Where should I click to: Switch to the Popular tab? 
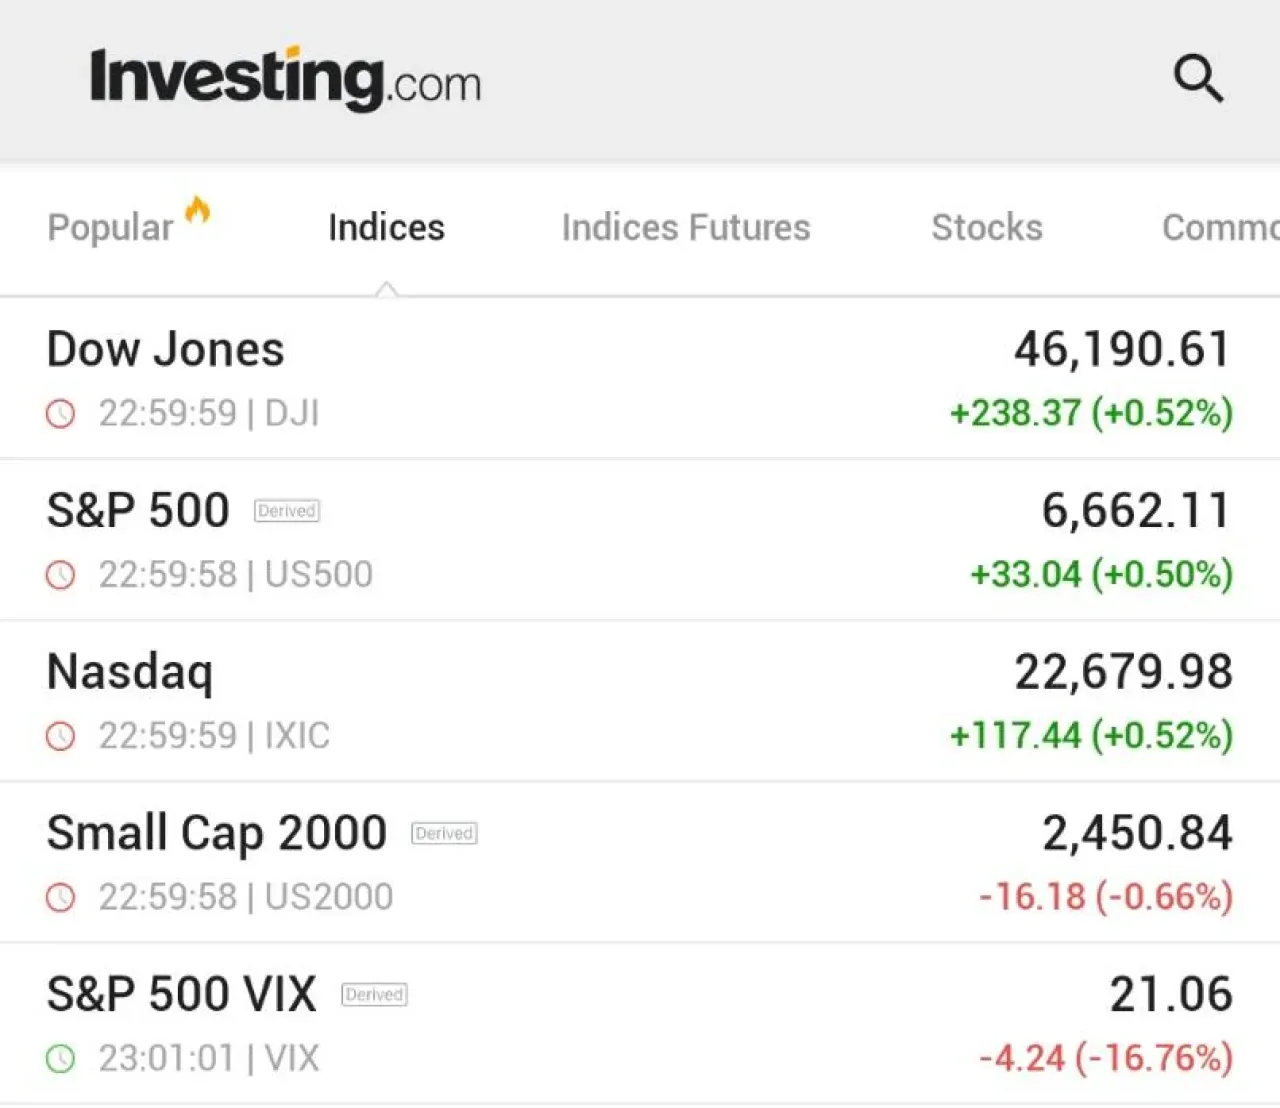coord(110,228)
